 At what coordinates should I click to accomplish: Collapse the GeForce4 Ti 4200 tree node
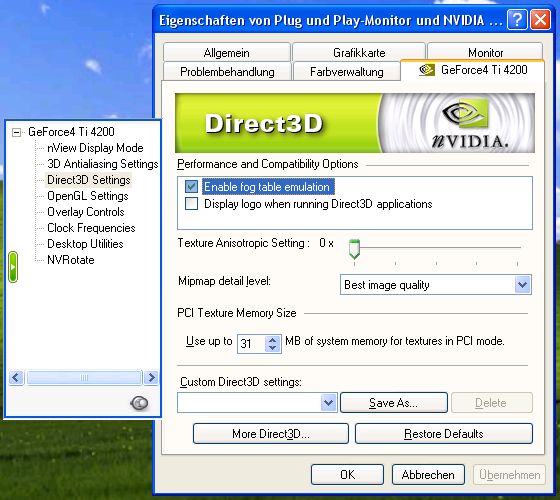pos(16,132)
